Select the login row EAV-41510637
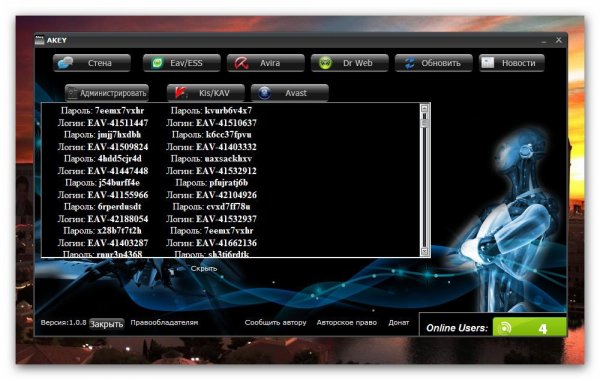Image resolution: width=600 pixels, height=380 pixels. pyautogui.click(x=211, y=123)
